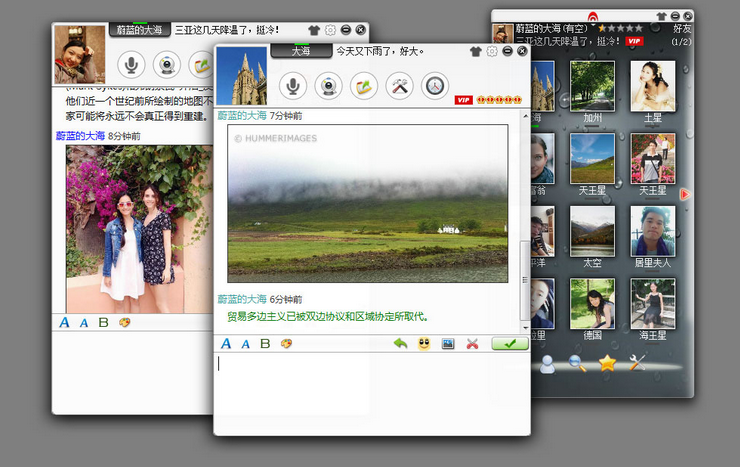Increase font size with large A icon

[x=226, y=344]
